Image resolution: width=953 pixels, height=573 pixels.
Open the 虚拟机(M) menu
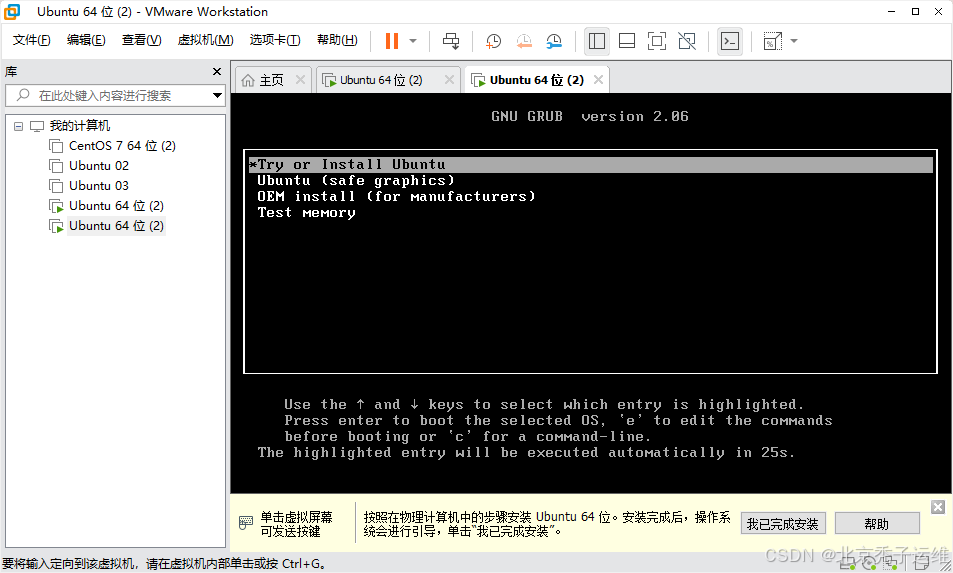coord(205,40)
